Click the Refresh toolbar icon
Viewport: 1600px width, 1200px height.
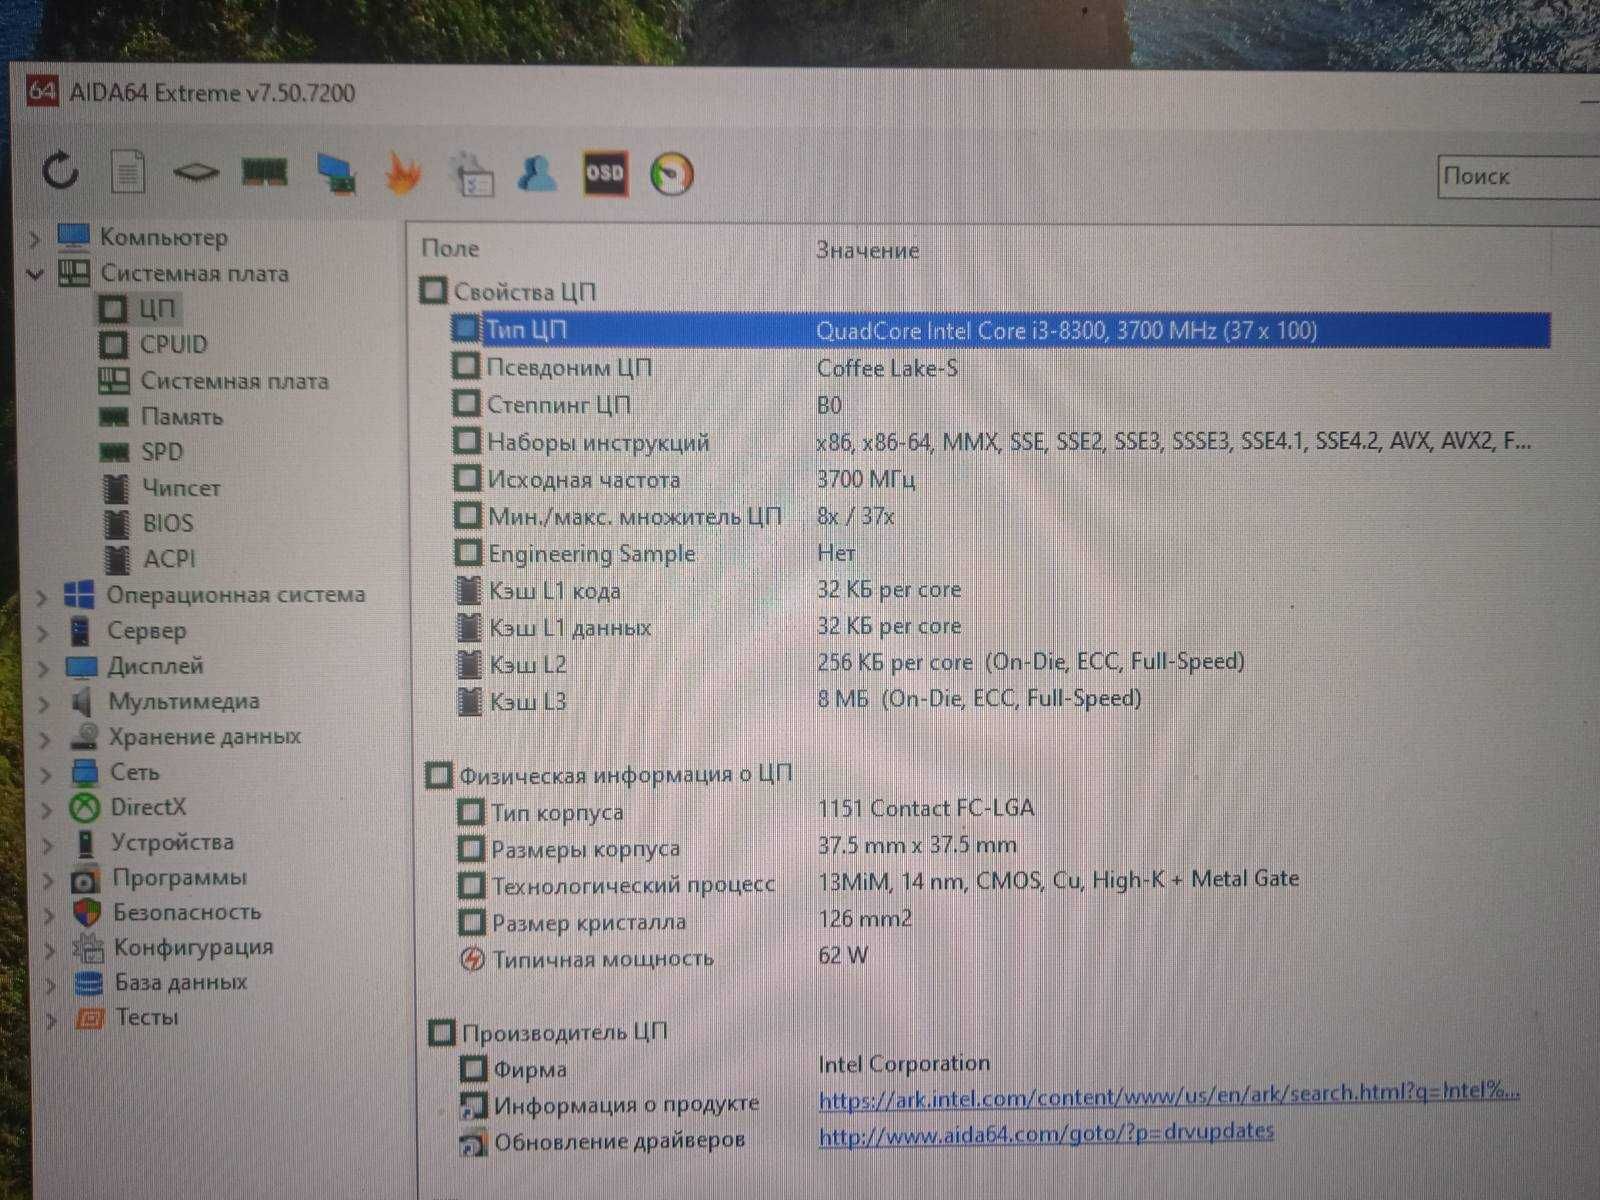pyautogui.click(x=61, y=171)
